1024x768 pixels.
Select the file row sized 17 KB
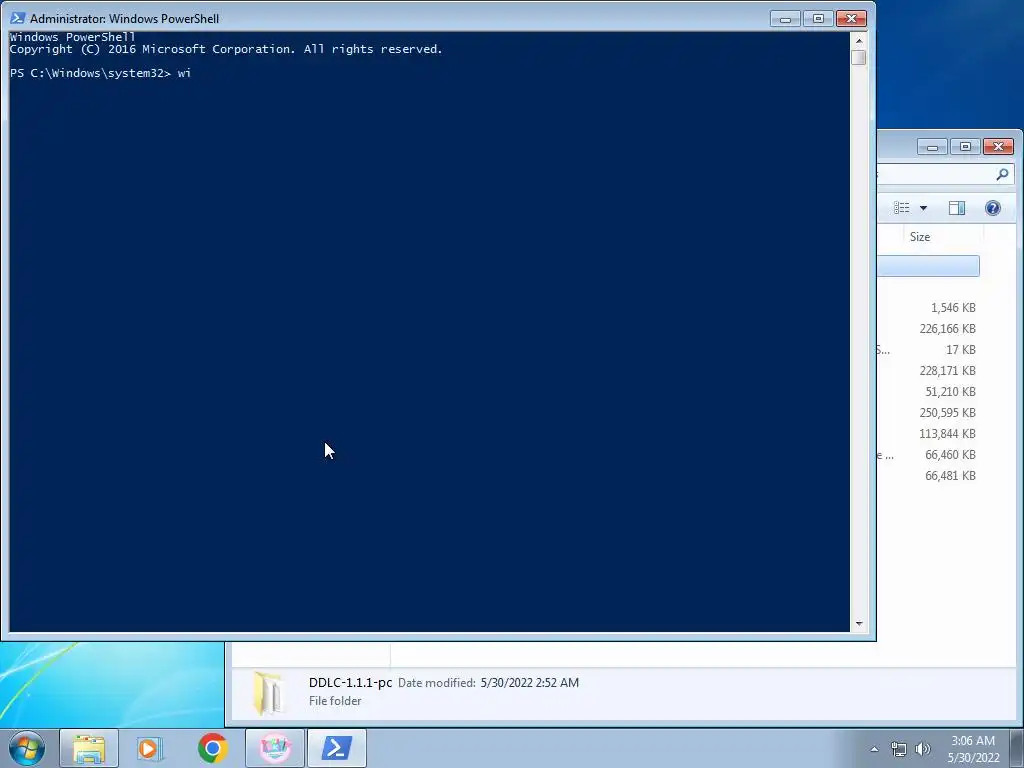tap(928, 349)
